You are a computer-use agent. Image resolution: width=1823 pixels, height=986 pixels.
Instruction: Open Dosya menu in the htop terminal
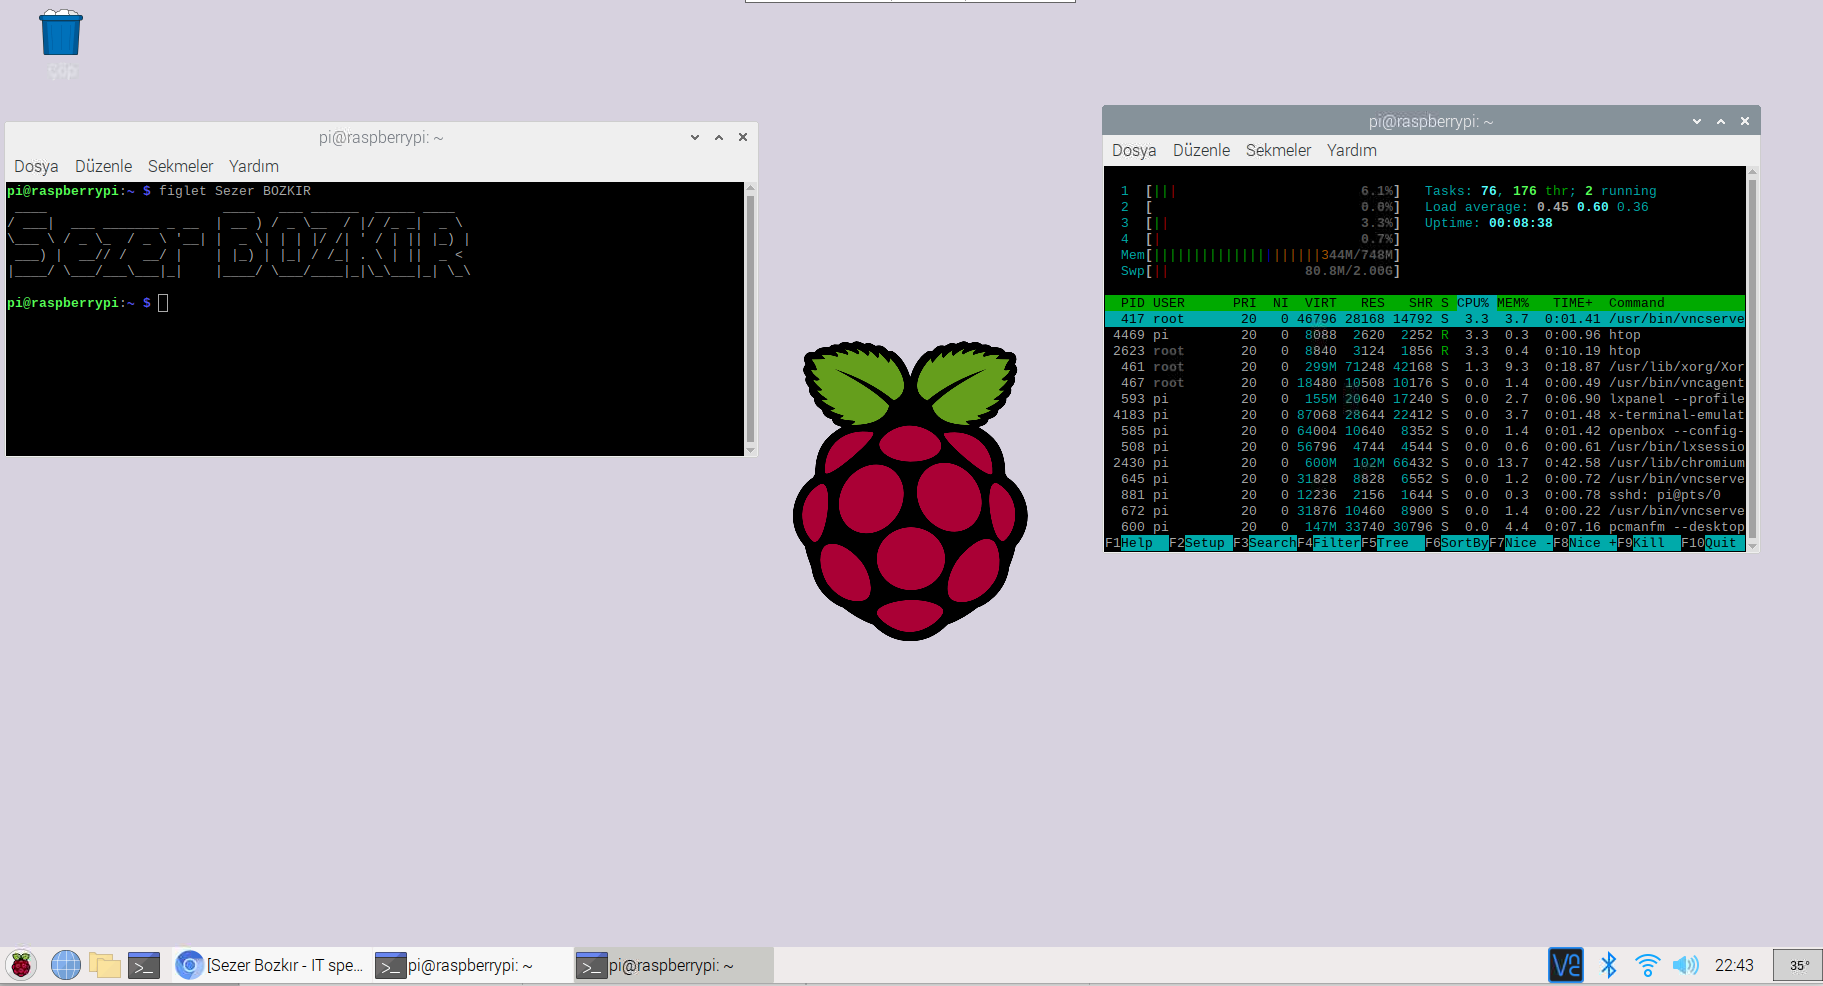[x=1134, y=150]
